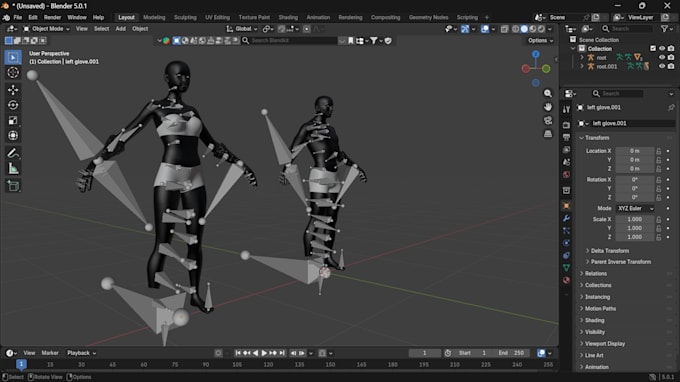Click the current frame marker 1
Viewport: 680px width, 382px height.
point(21,364)
